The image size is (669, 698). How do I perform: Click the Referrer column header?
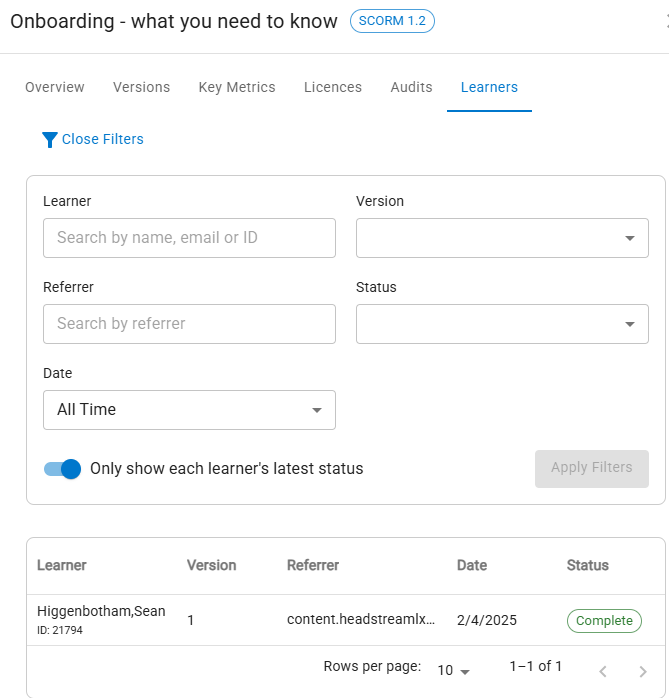tap(313, 565)
